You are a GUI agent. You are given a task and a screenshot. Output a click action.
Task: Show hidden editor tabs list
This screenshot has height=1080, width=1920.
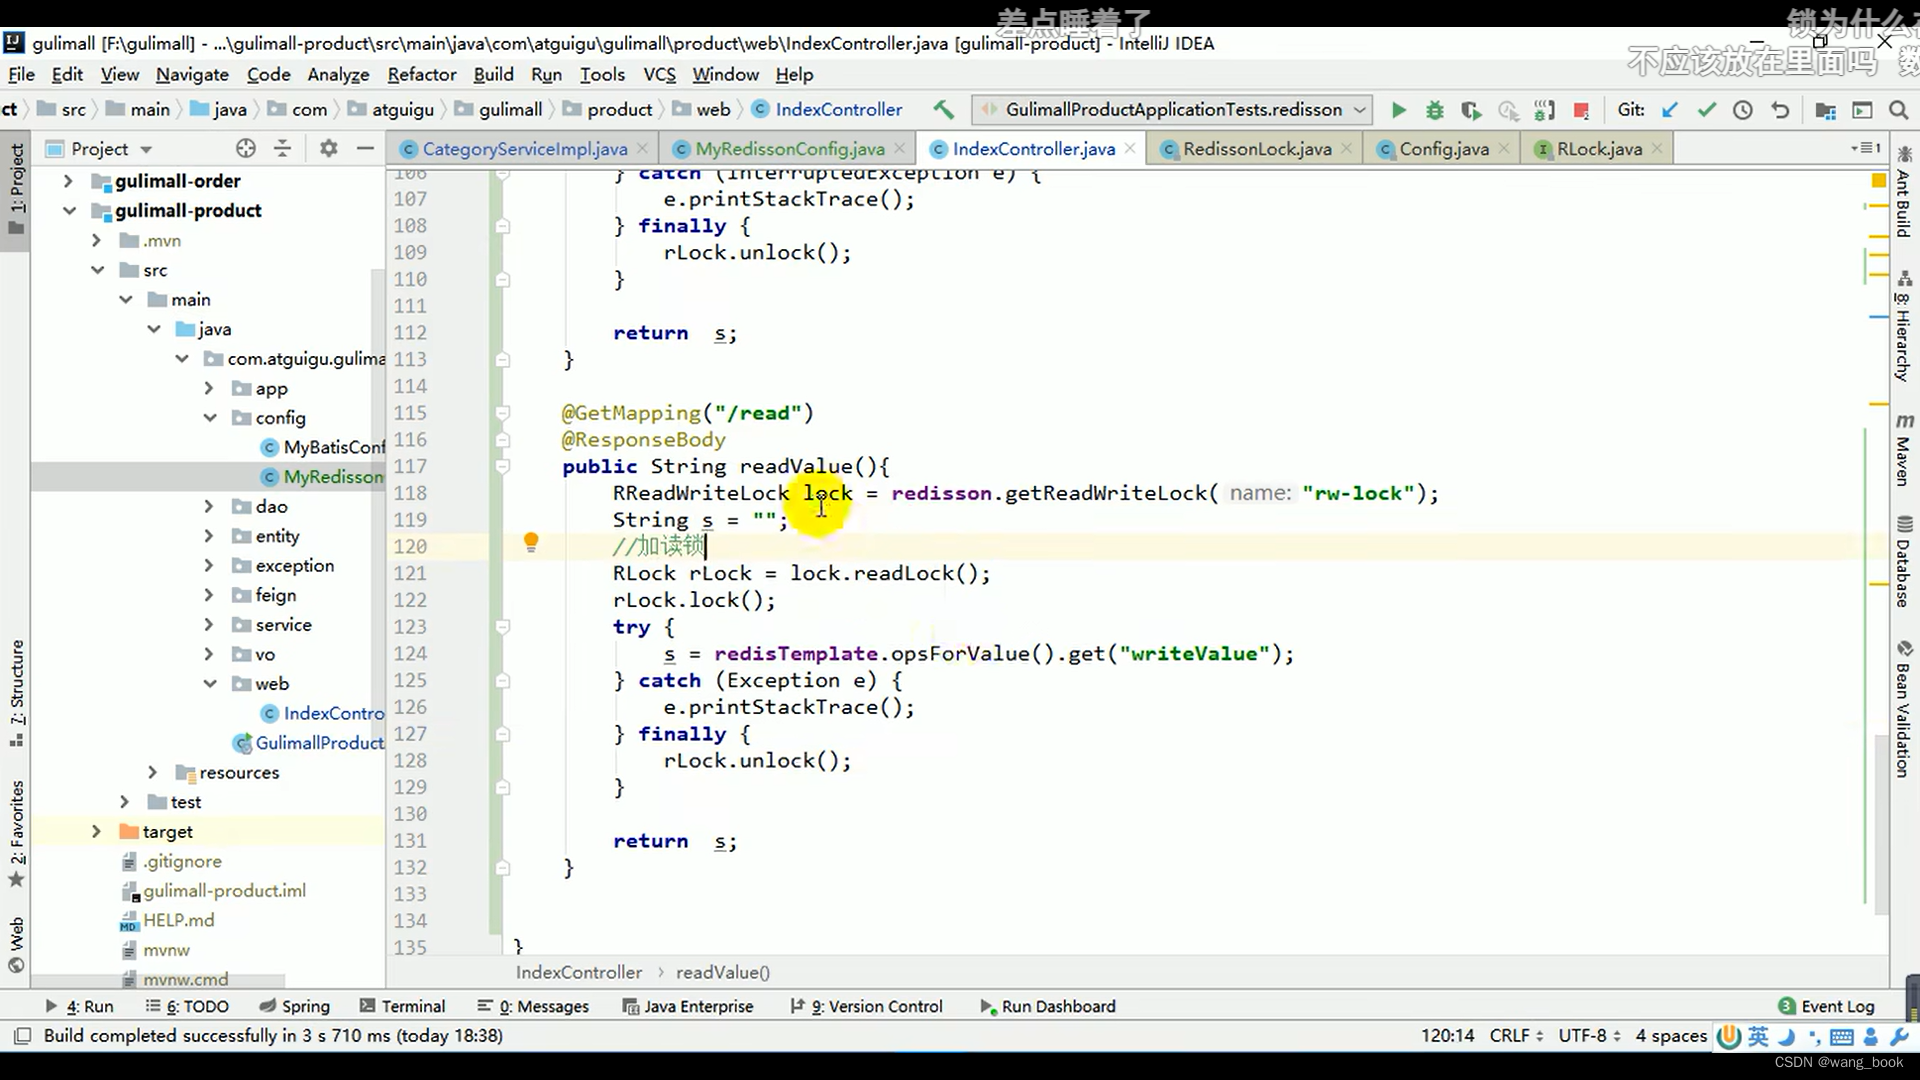pos(1866,148)
